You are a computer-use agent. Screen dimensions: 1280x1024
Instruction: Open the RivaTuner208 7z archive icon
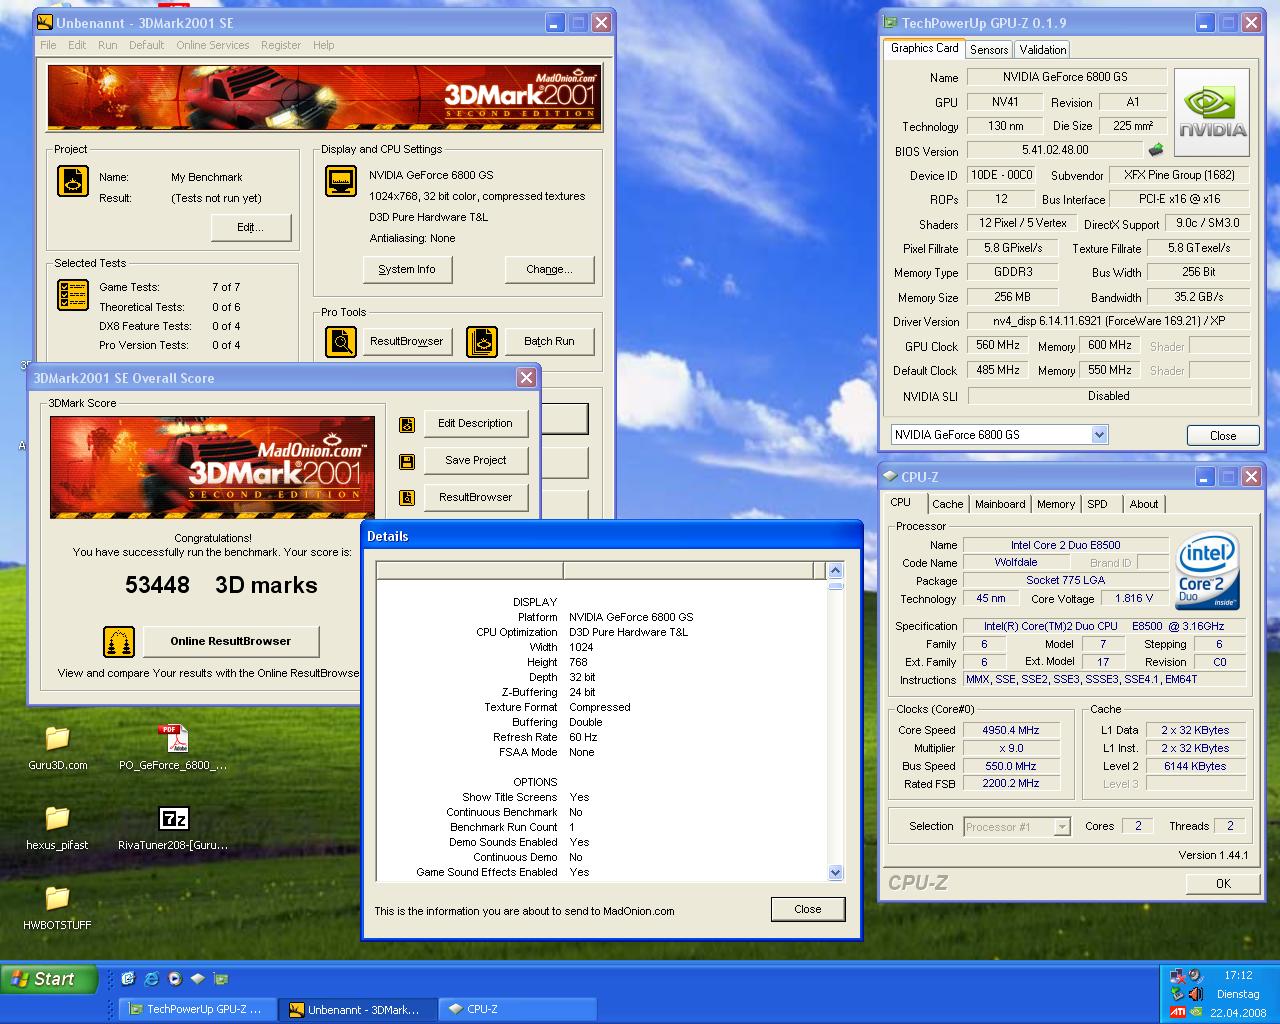click(x=173, y=827)
